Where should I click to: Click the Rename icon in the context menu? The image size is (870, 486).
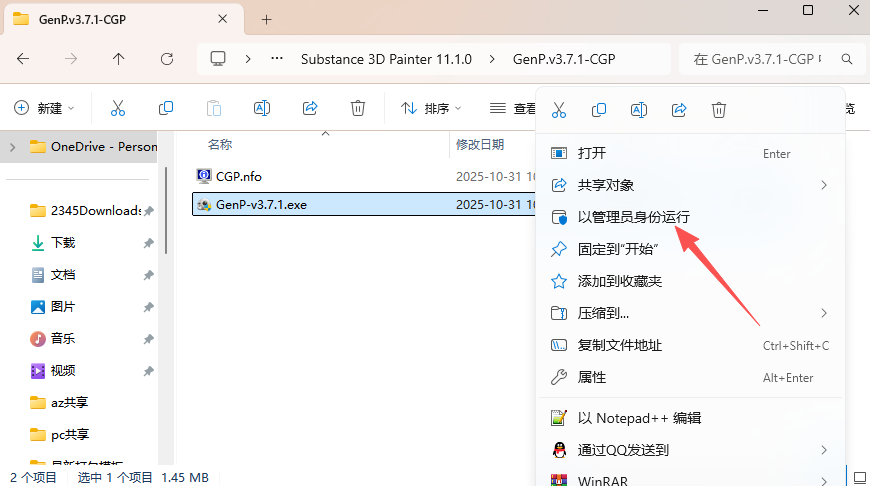click(x=639, y=110)
